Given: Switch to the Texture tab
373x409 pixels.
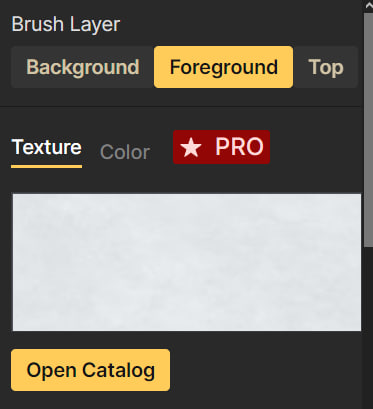Looking at the screenshot, I should [46, 148].
